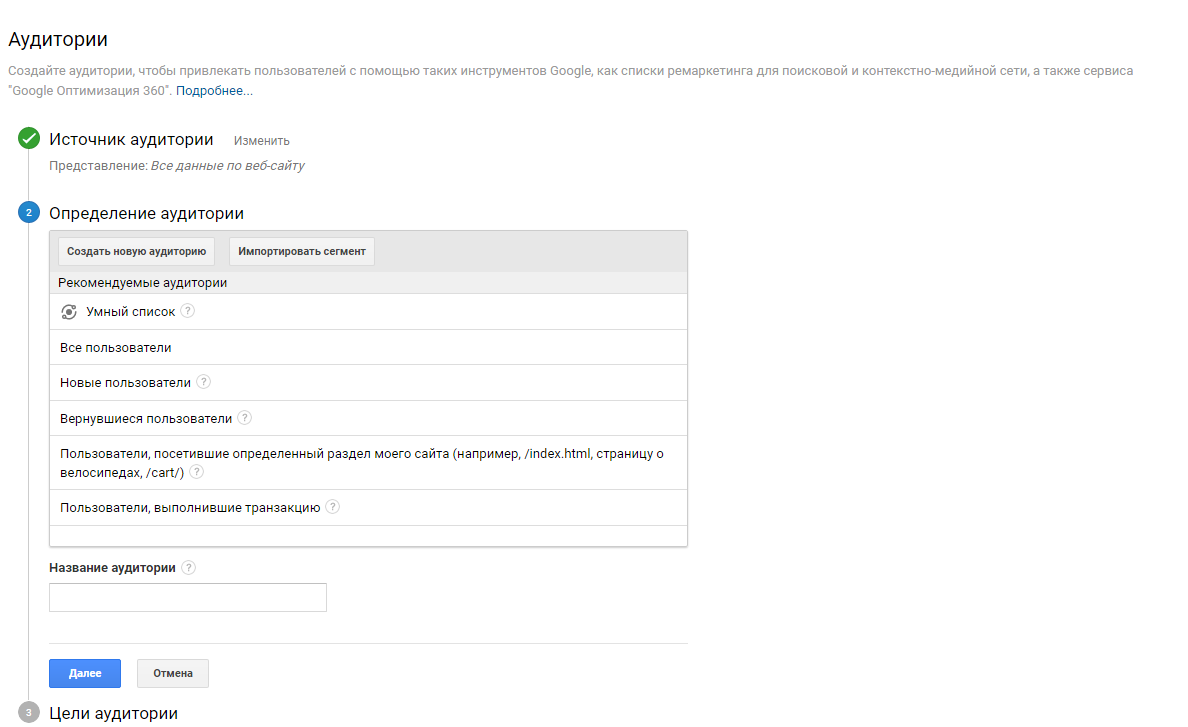Click help icon next to Умный список
Image resolution: width=1188 pixels, height=727 pixels.
(x=188, y=311)
